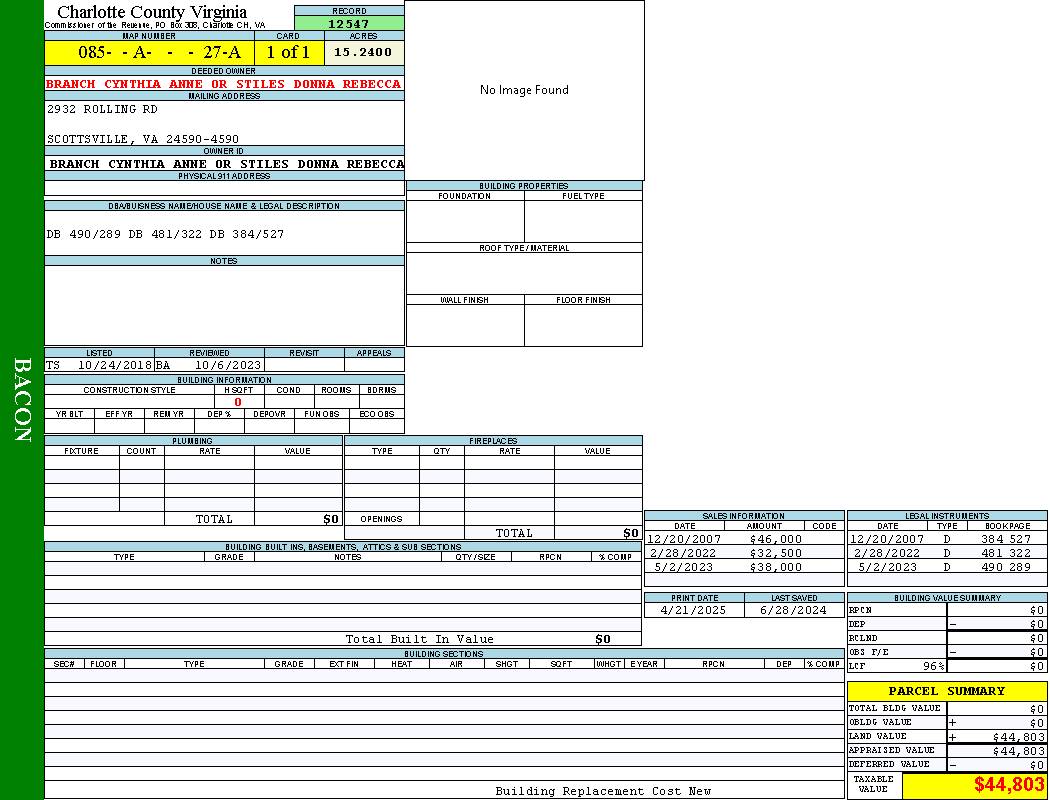Click the taxable value $44,803 in red
Screen dimensions: 1050x800
1009,785
